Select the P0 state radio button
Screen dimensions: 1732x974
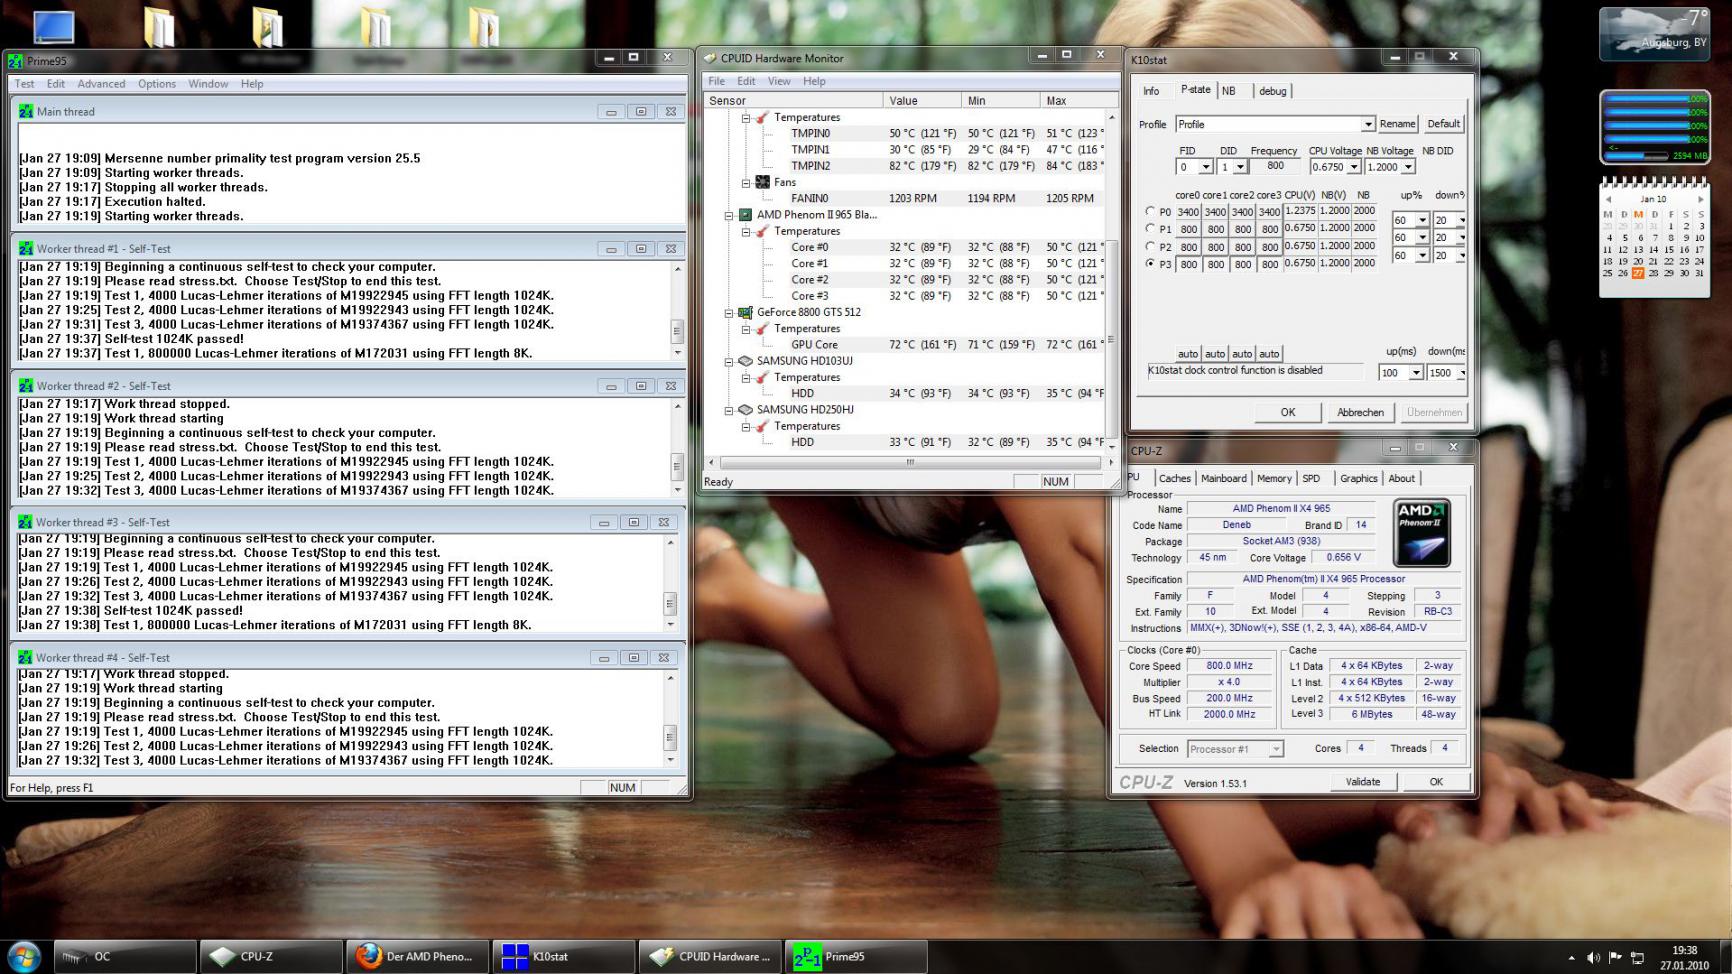[x=1150, y=212]
